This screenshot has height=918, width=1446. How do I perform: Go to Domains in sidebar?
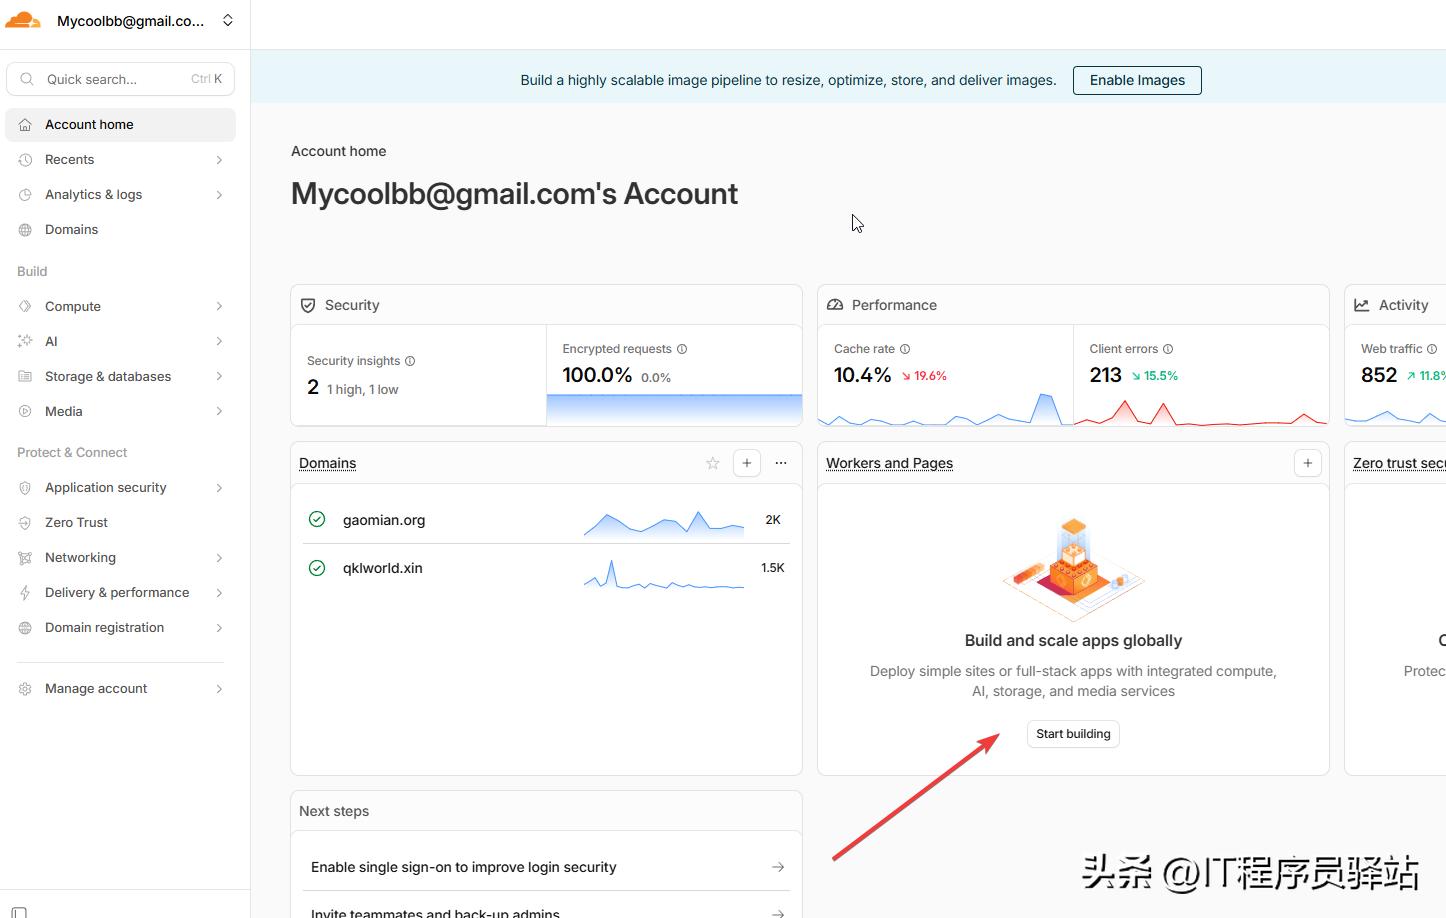(71, 229)
